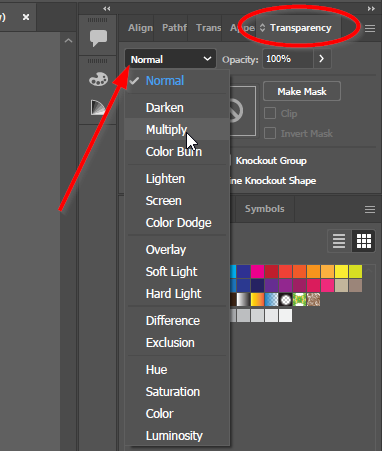Toggle the Invert Mask checkbox
The width and height of the screenshot is (382, 451).
(270, 133)
